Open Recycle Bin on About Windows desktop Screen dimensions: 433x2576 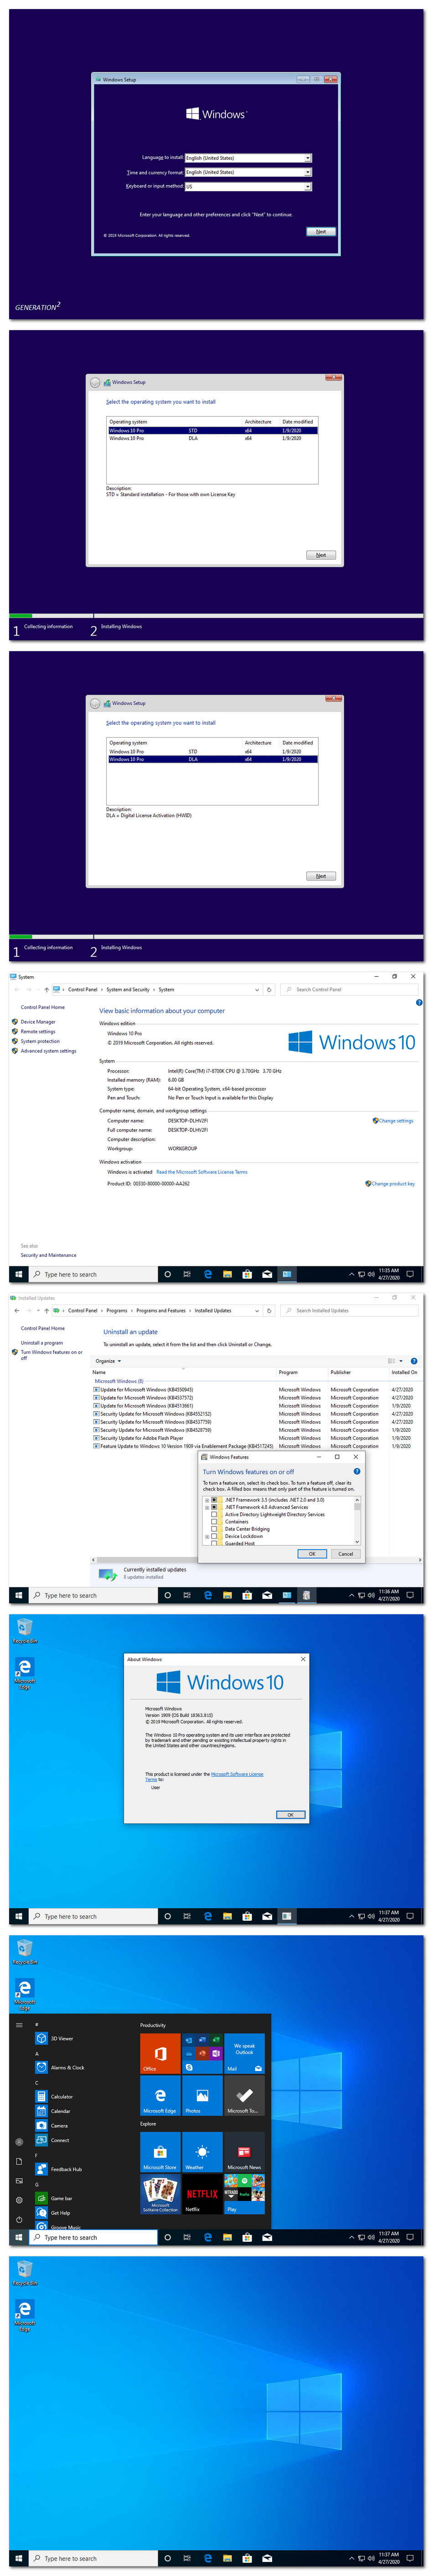[25, 1630]
